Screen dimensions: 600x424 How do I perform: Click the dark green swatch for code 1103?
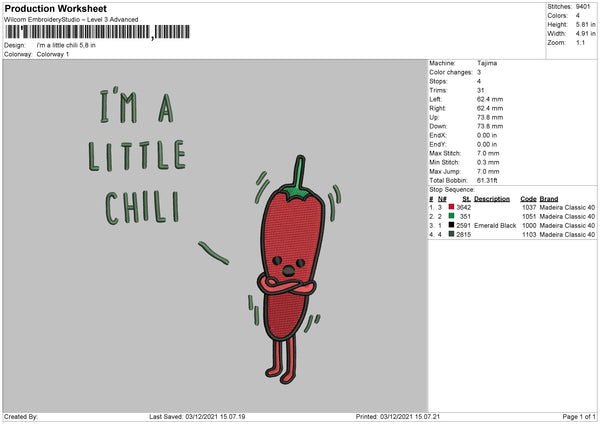click(451, 234)
